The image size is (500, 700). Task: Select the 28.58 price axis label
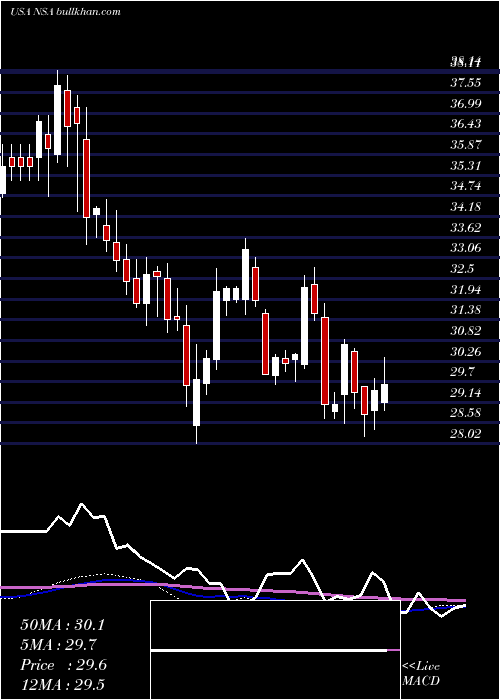(465, 413)
